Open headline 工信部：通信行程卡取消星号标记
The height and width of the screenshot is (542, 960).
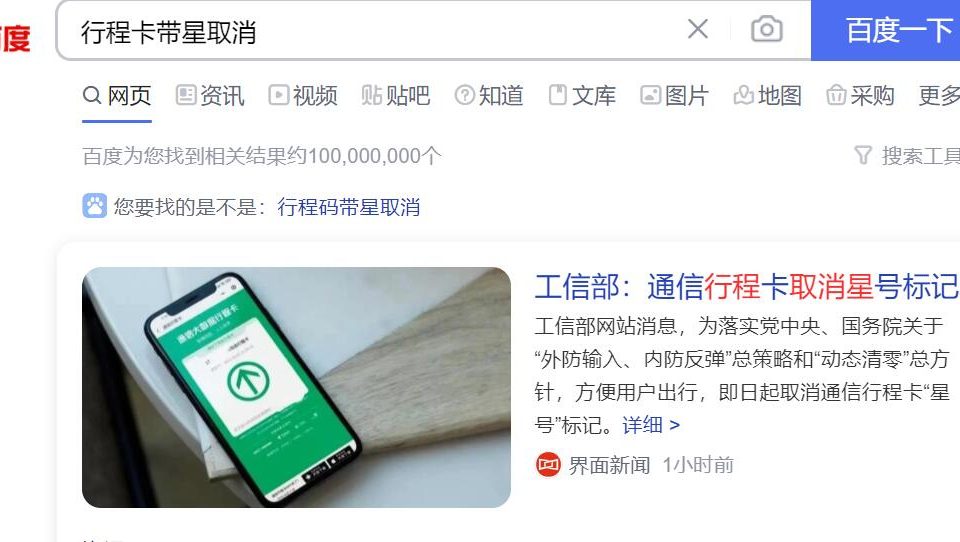(747, 287)
